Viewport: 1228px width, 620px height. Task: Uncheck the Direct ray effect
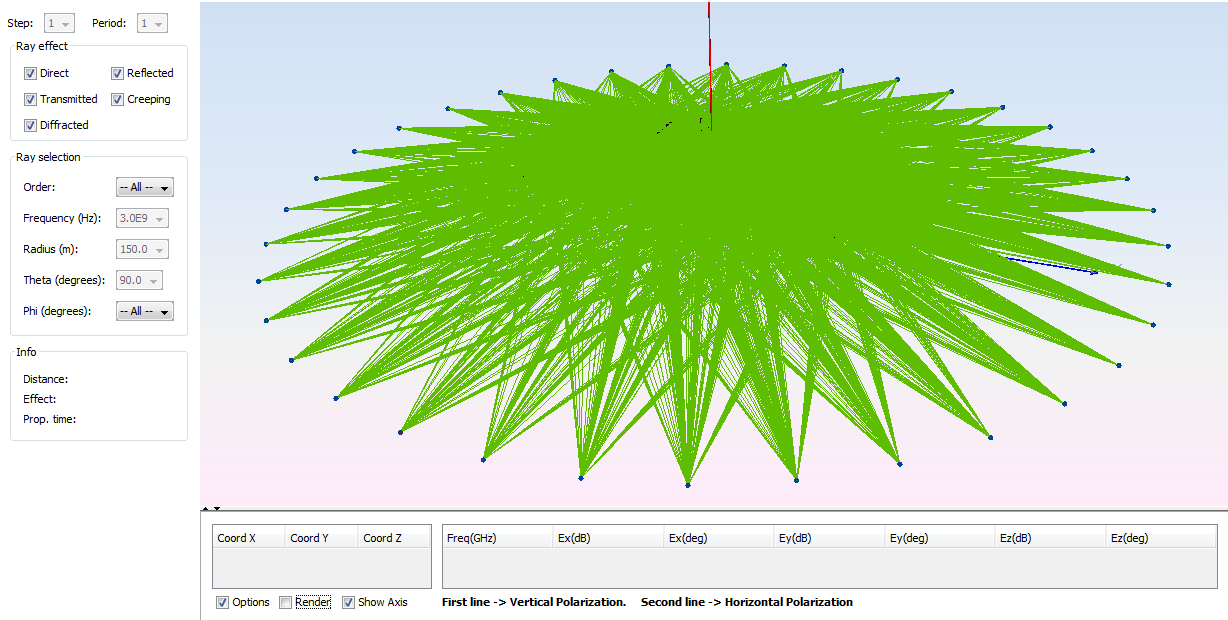(30, 73)
